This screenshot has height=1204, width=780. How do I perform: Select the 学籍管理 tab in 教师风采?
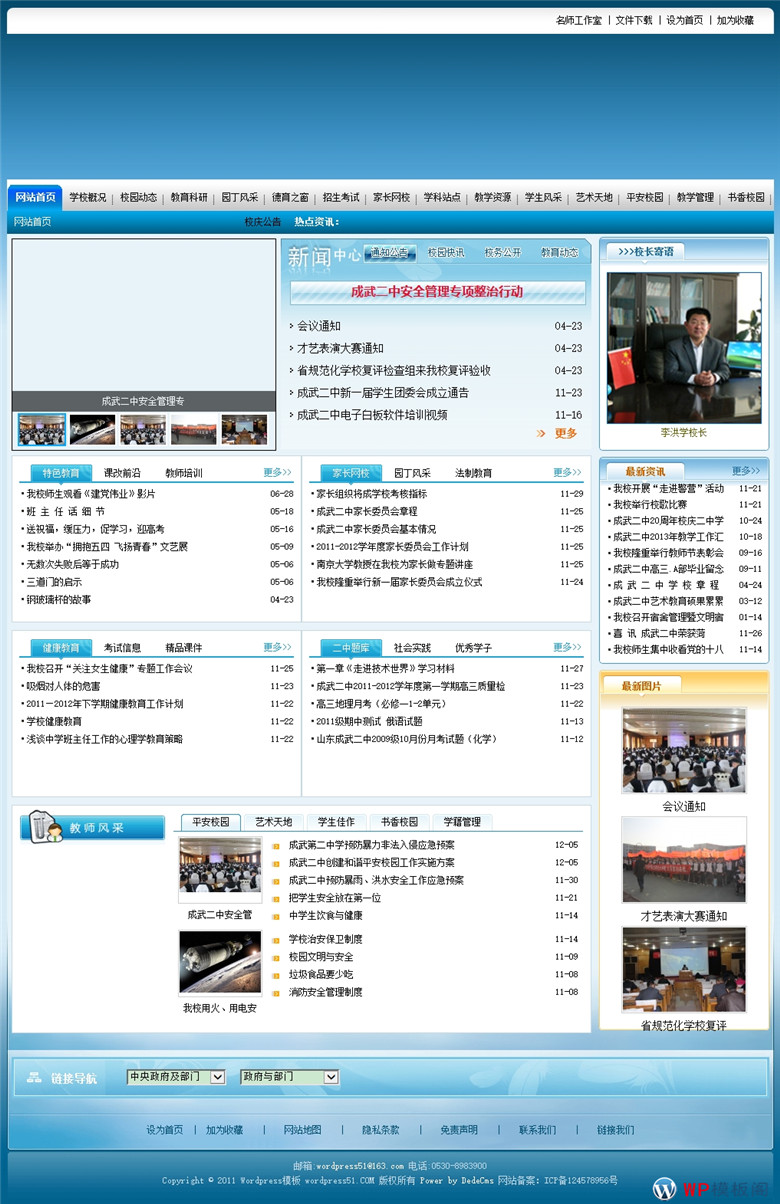tap(462, 822)
